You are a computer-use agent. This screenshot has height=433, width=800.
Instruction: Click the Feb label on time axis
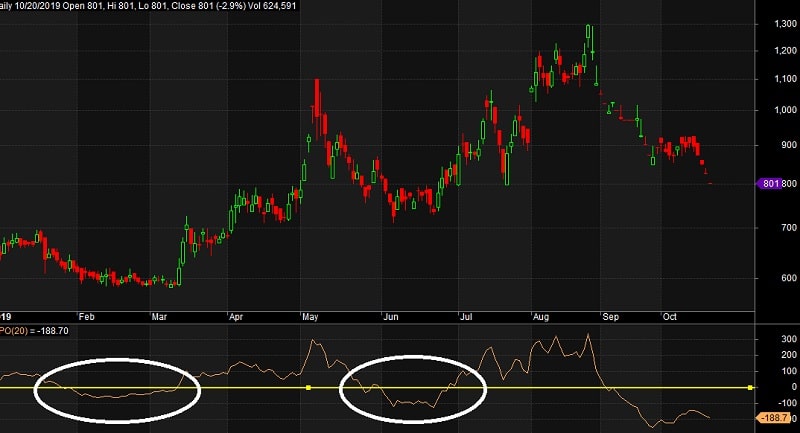click(87, 317)
